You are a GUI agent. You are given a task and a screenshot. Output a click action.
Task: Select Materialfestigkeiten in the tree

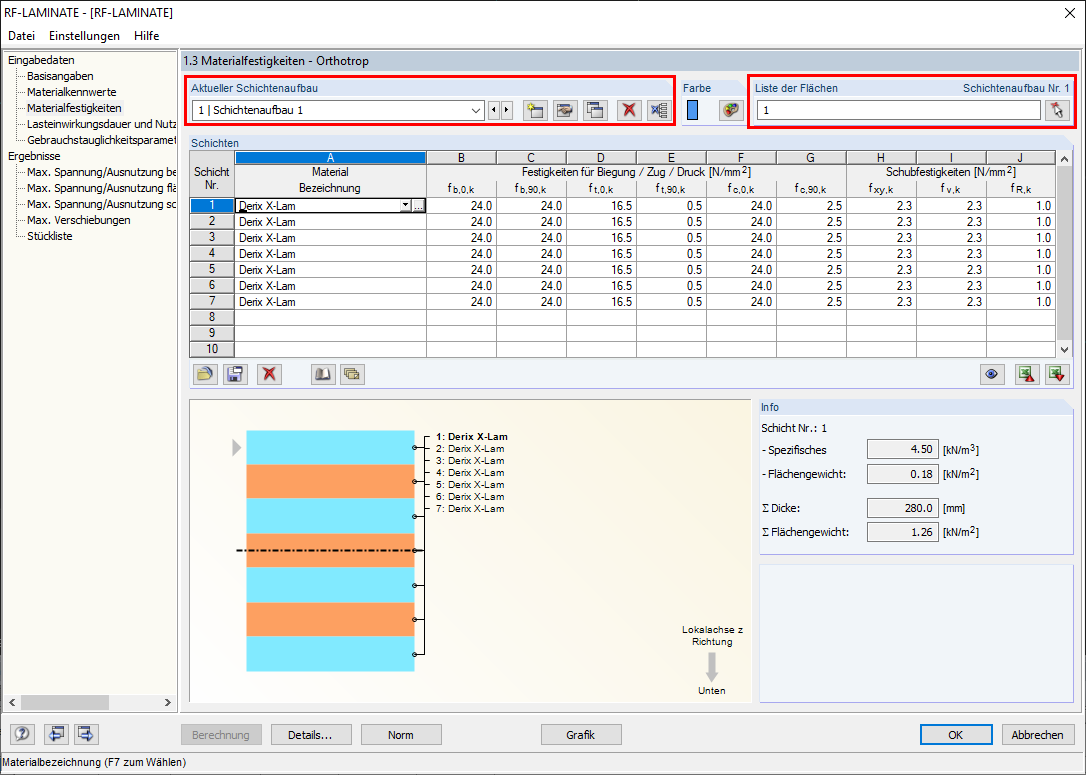pyautogui.click(x=74, y=108)
